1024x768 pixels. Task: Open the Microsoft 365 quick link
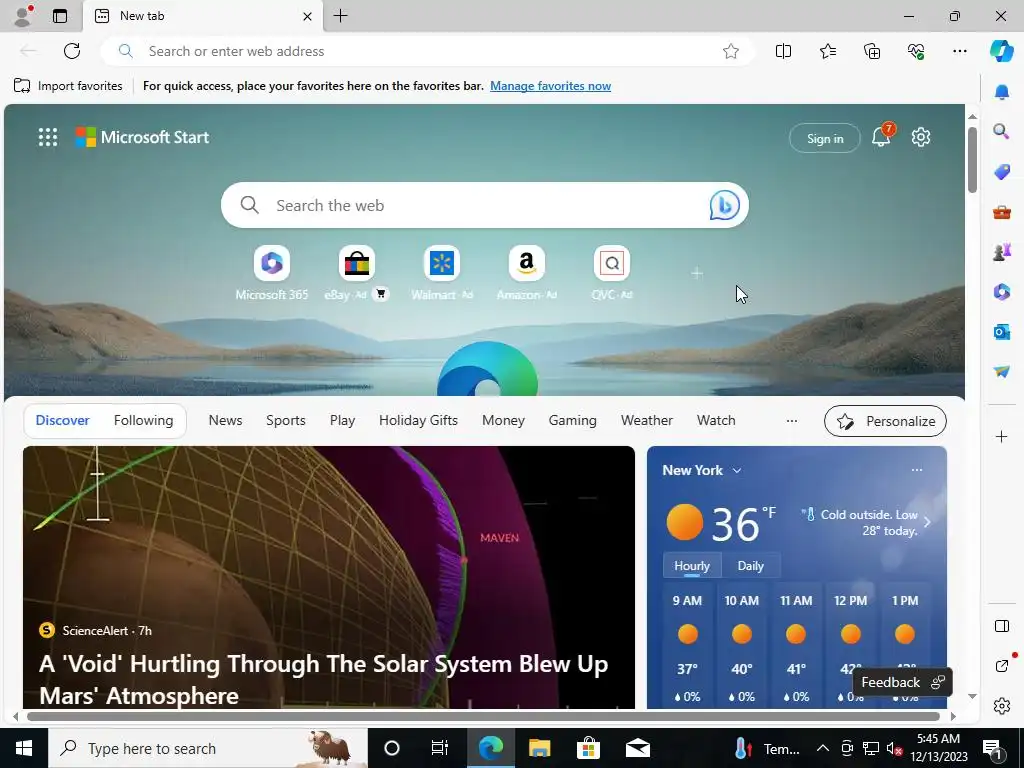pyautogui.click(x=272, y=273)
